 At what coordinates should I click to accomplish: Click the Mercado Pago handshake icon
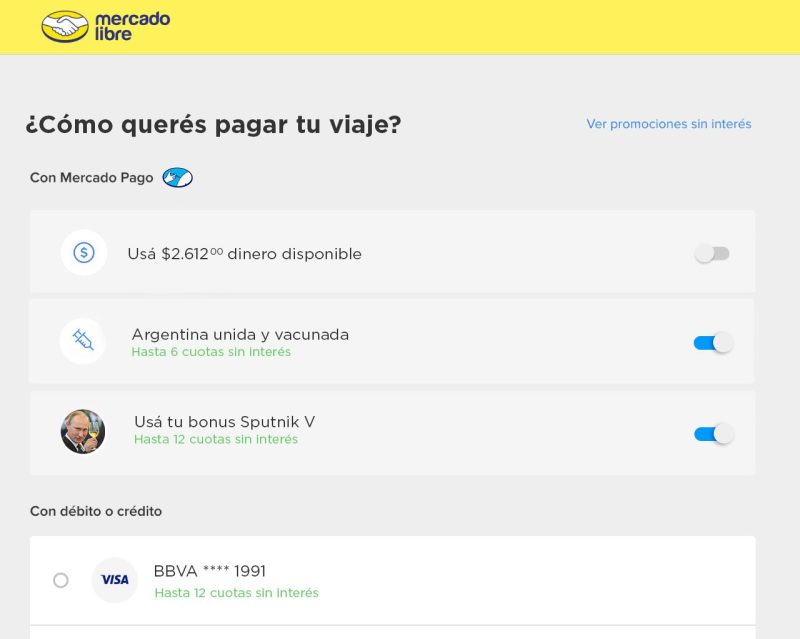pos(178,178)
